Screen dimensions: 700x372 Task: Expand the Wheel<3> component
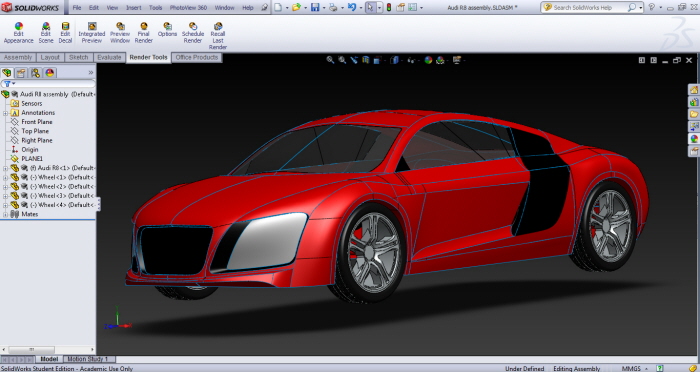pyautogui.click(x=5, y=196)
